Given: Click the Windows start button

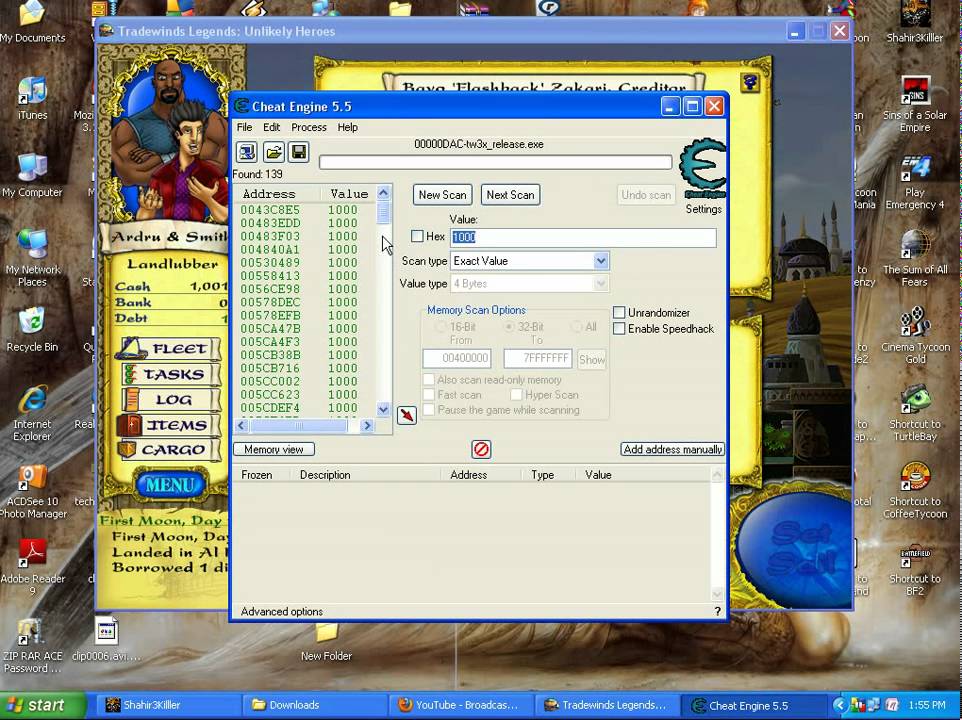Looking at the screenshot, I should (43, 705).
